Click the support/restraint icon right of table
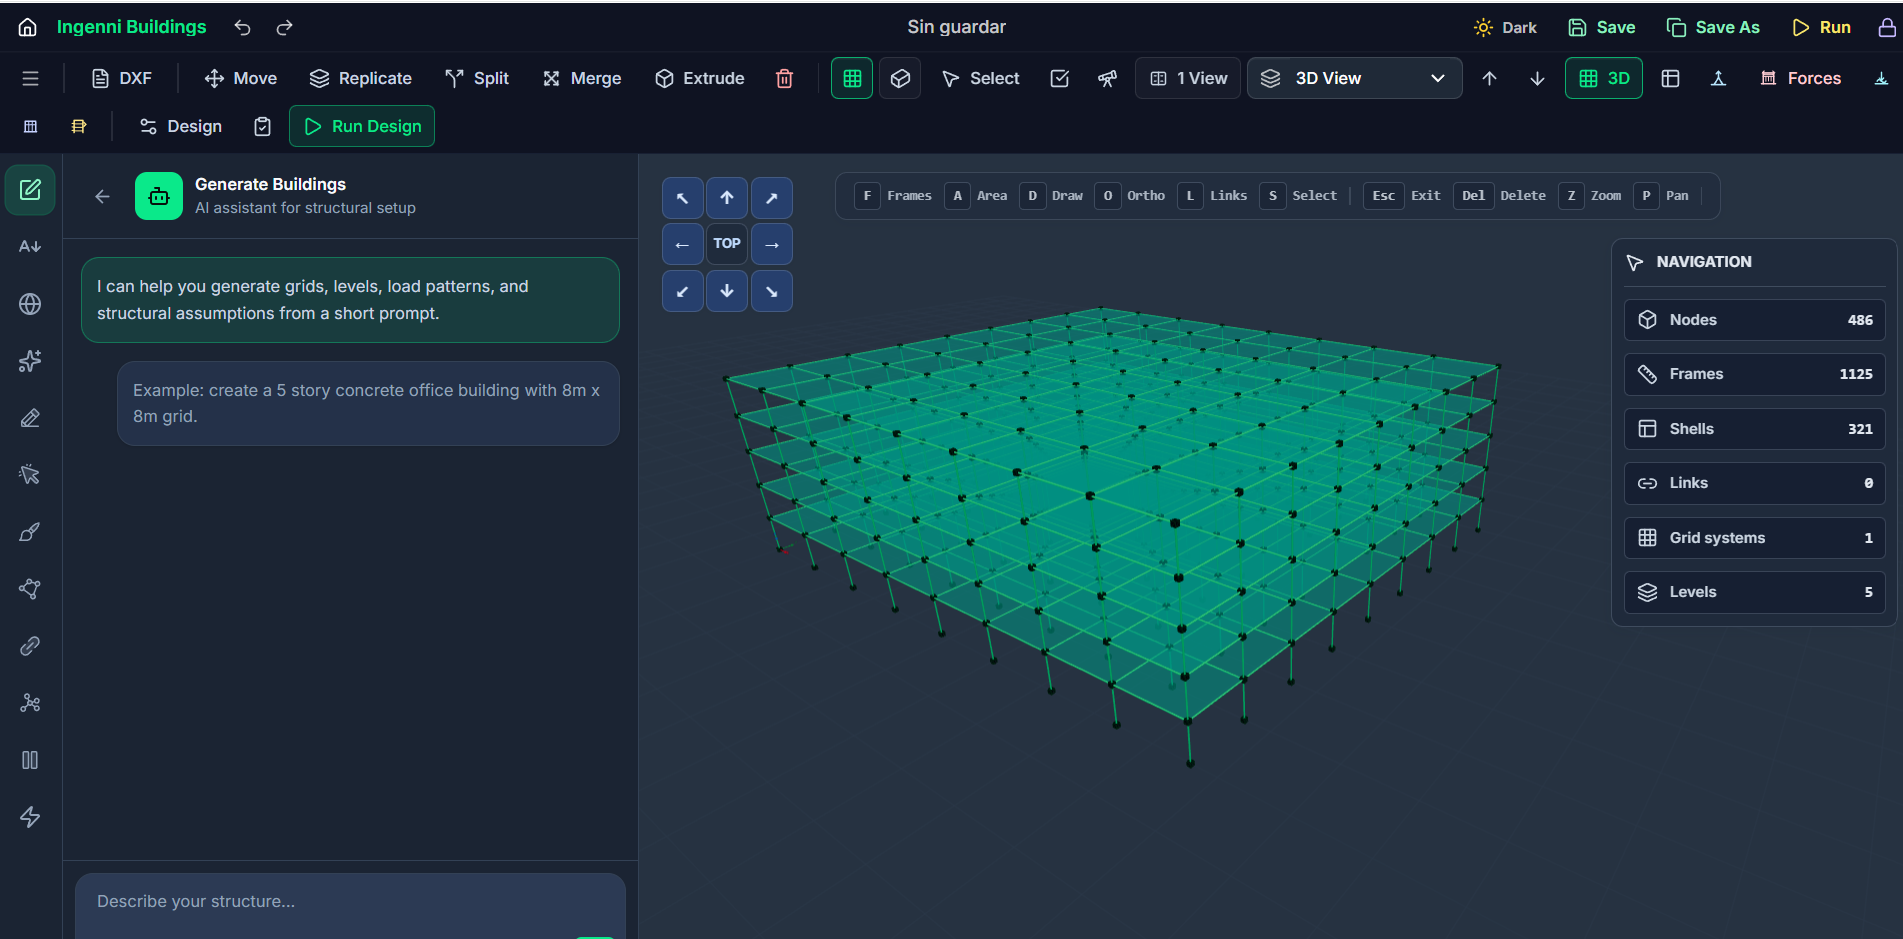 coord(1718,78)
